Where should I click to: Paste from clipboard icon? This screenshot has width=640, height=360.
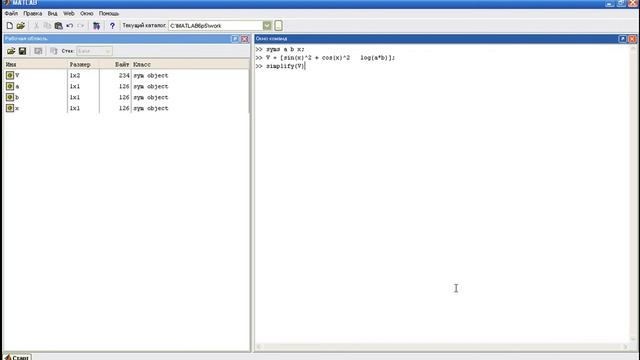(58, 26)
